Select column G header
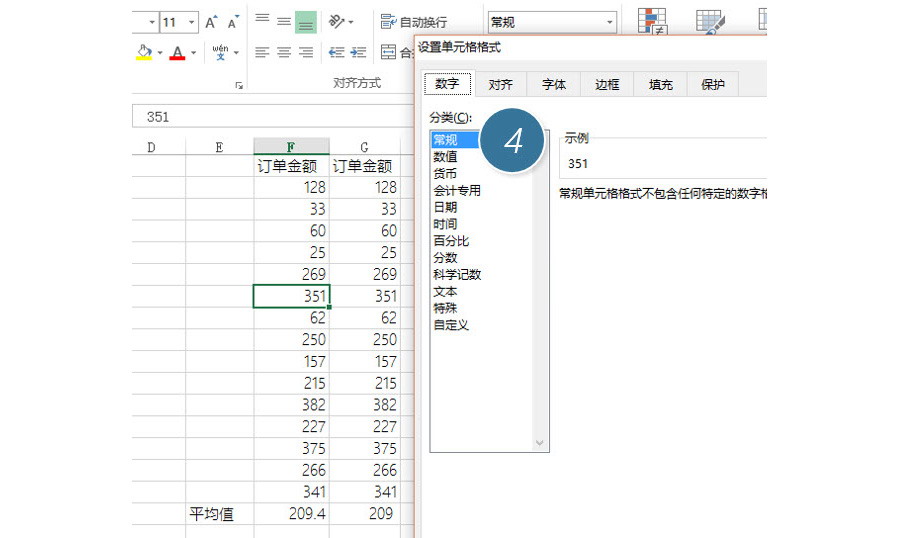This screenshot has width=900, height=538. pos(364,147)
